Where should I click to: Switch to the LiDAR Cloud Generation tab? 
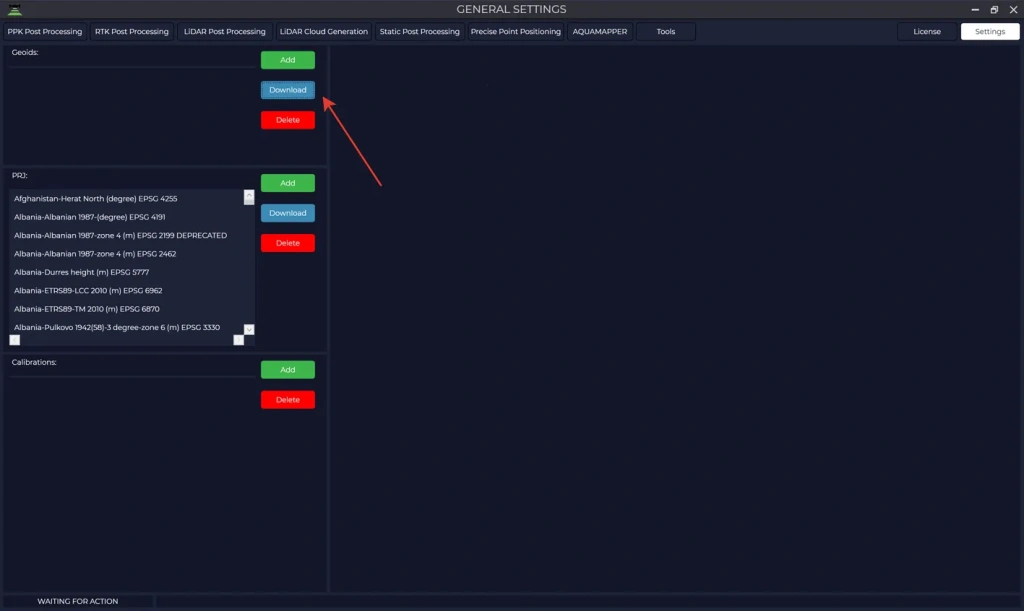click(323, 32)
